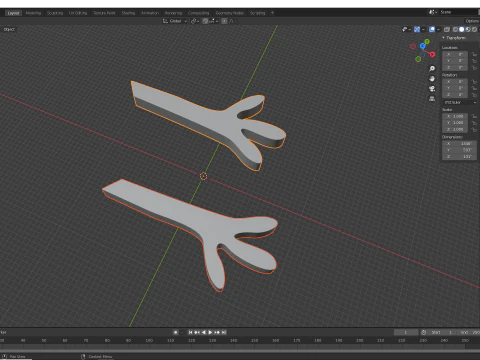Jump to the timeline start frame
The width and height of the screenshot is (480, 360).
(190, 332)
